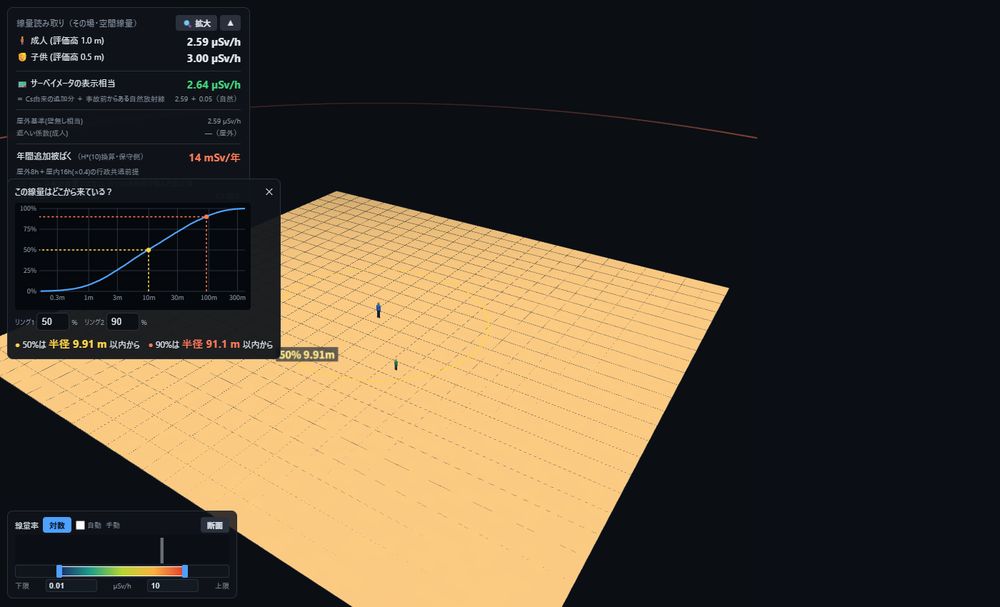Click the 2.64 µSv/h survey meter value
This screenshot has width=1000, height=607.
pos(214,85)
